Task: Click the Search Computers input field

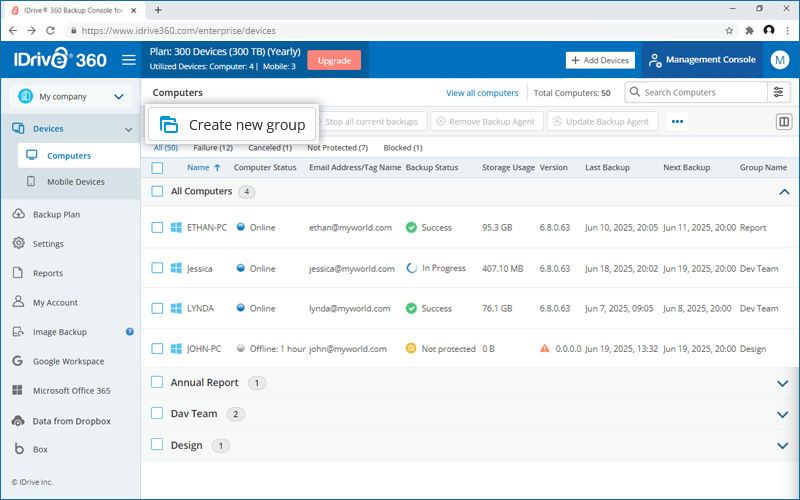Action: 696,92
